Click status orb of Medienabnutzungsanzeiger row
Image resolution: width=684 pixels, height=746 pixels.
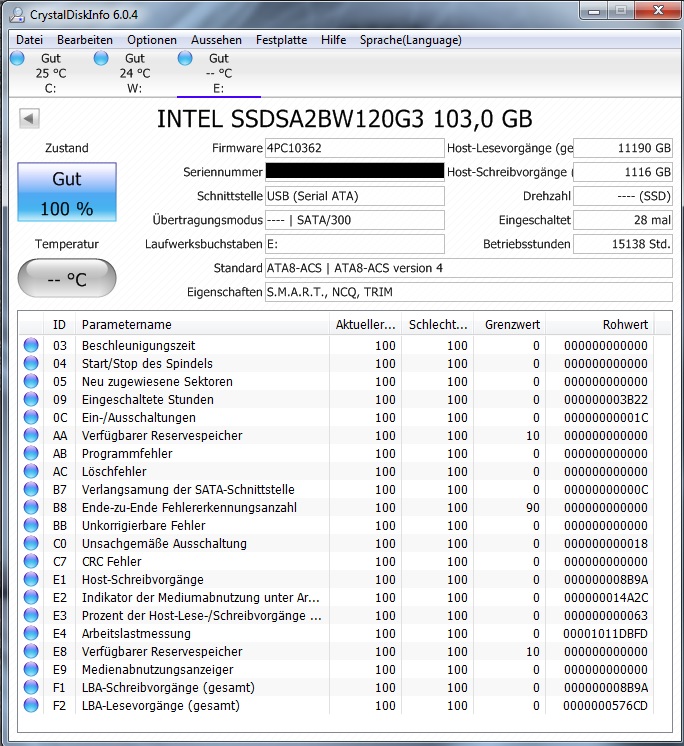[x=31, y=669]
